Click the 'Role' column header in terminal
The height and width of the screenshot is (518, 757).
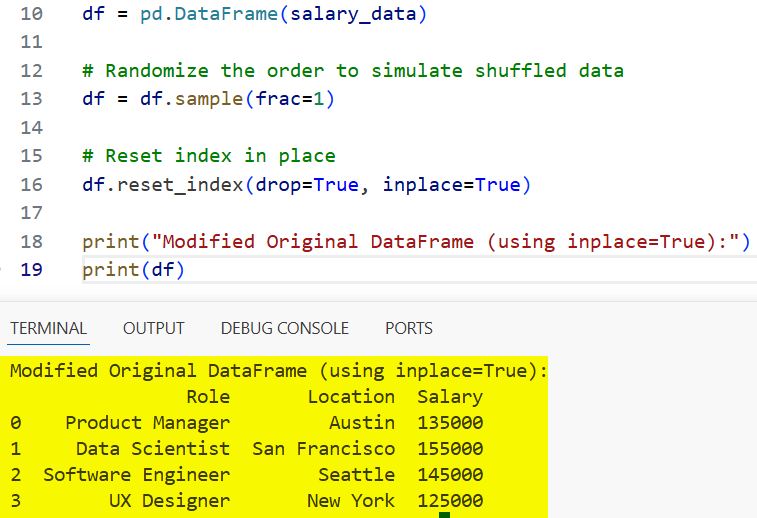click(x=208, y=397)
